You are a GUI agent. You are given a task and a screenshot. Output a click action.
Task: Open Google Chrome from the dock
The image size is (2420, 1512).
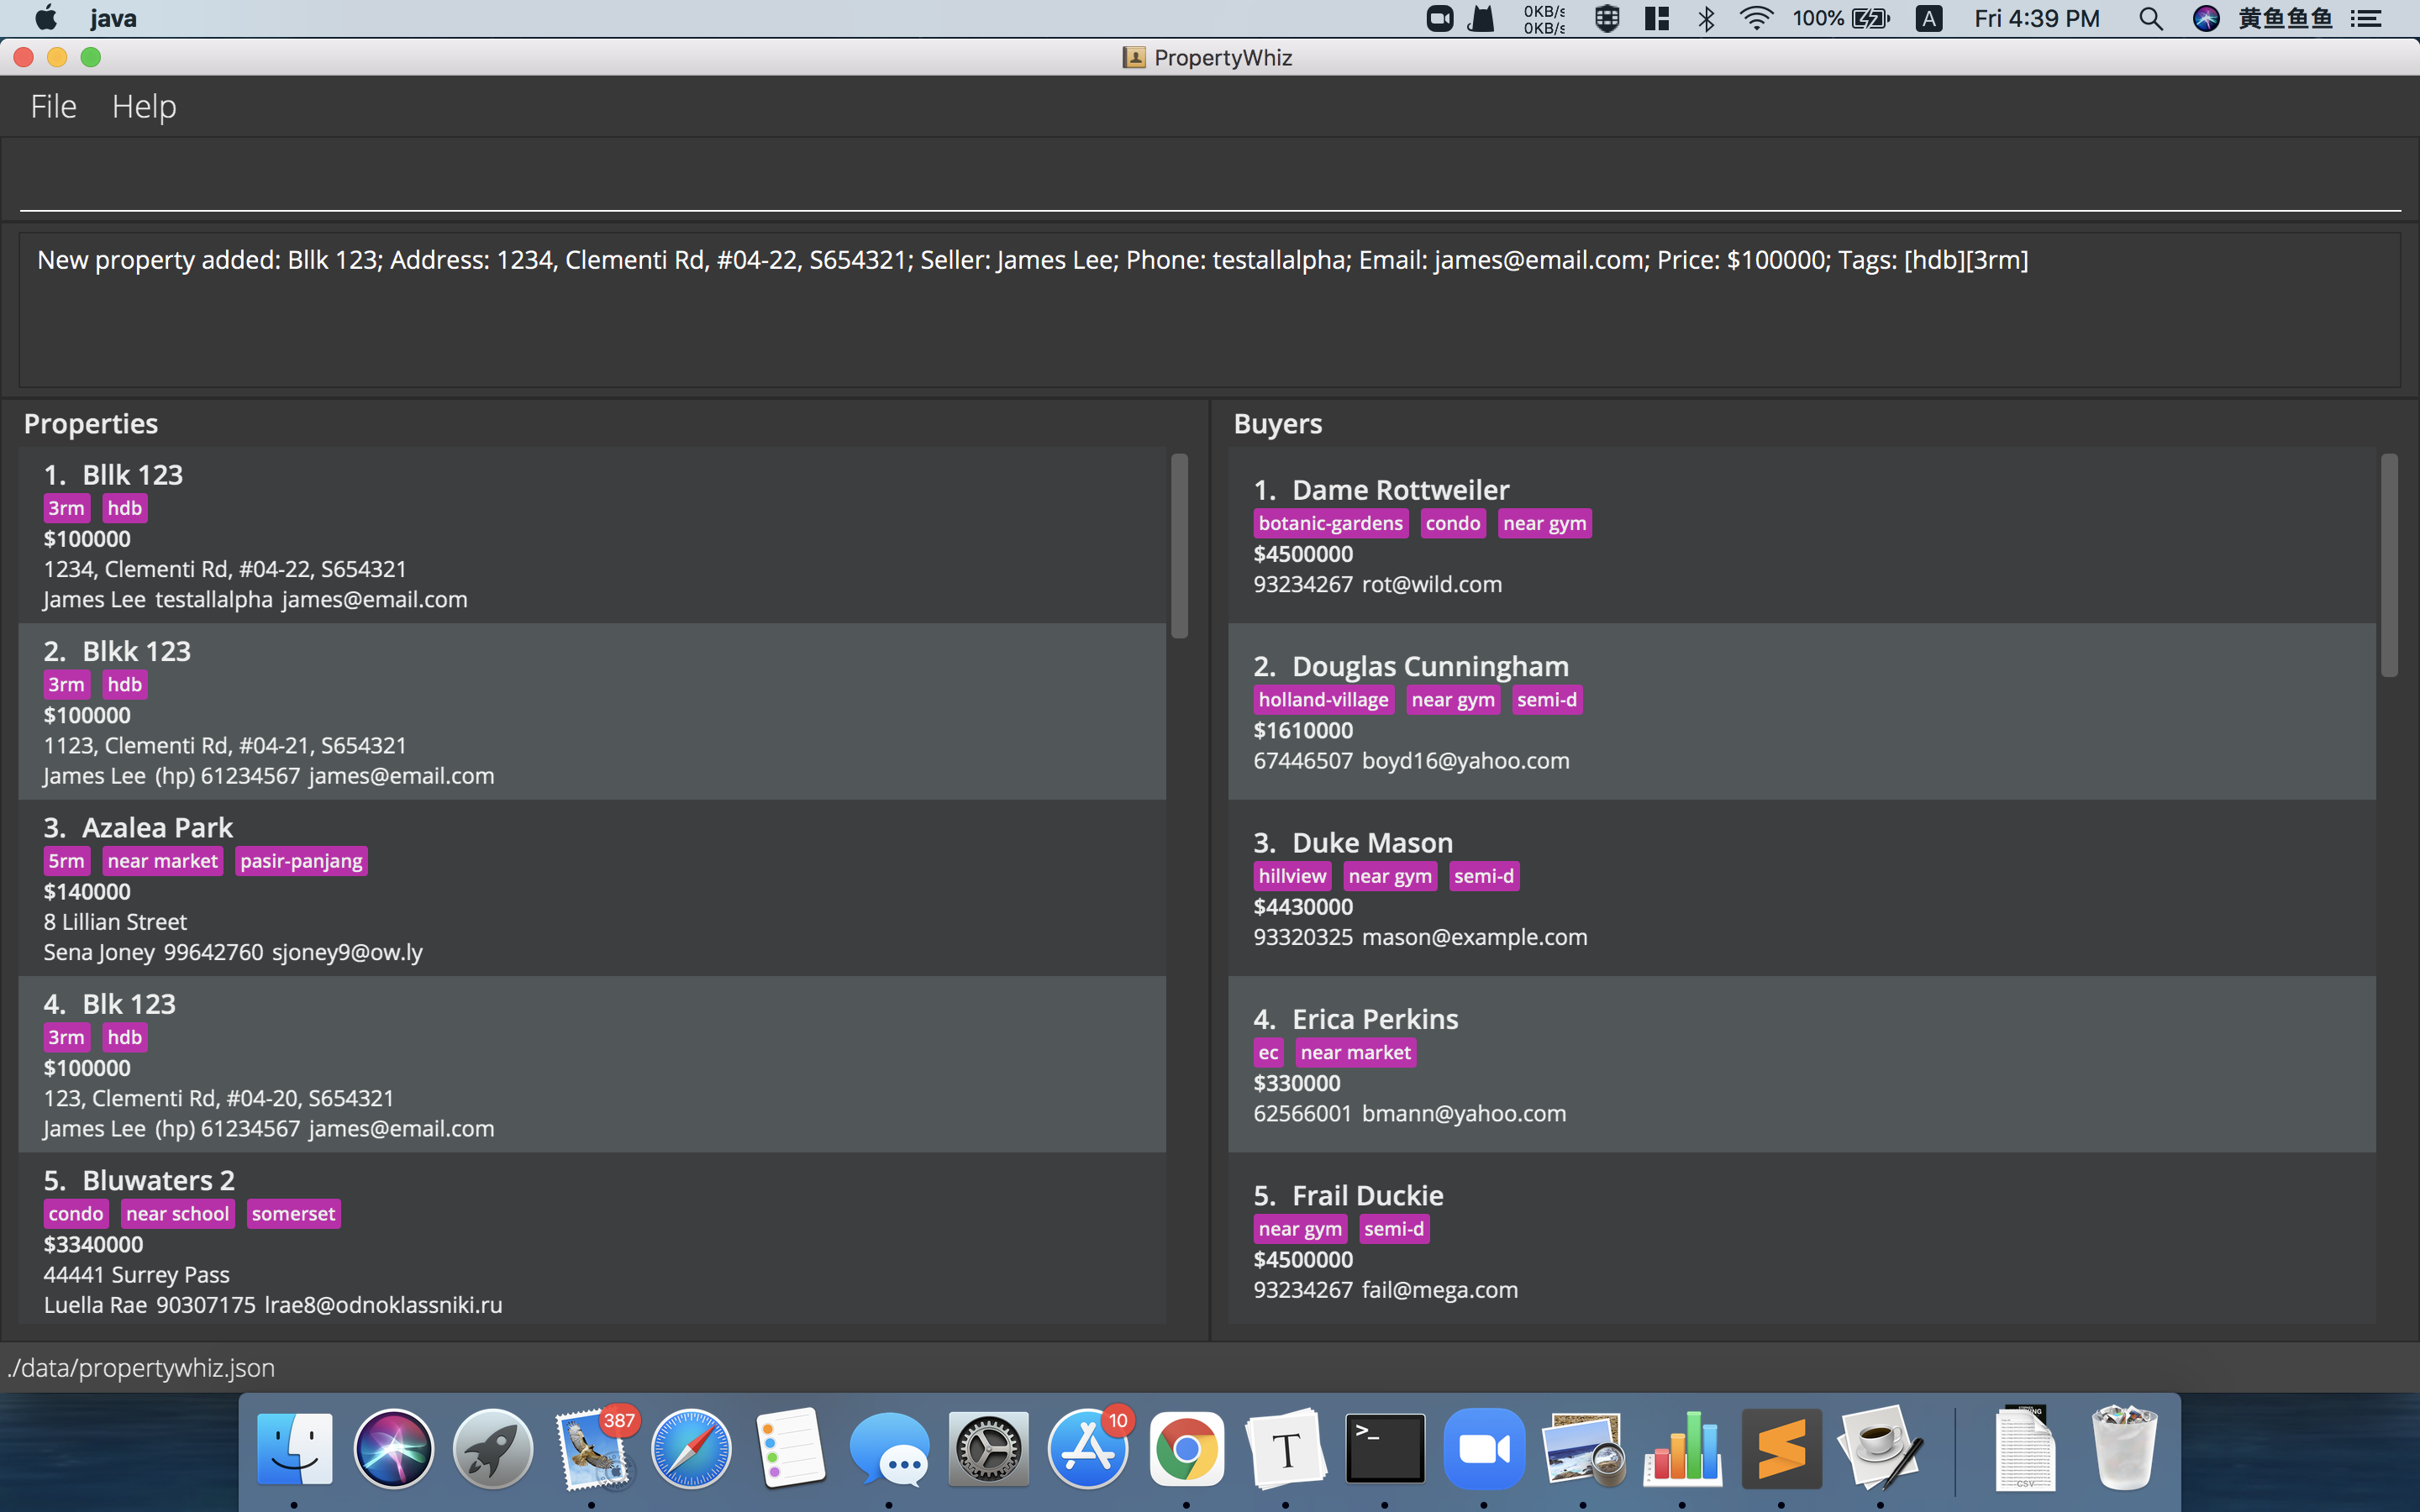[1186, 1448]
